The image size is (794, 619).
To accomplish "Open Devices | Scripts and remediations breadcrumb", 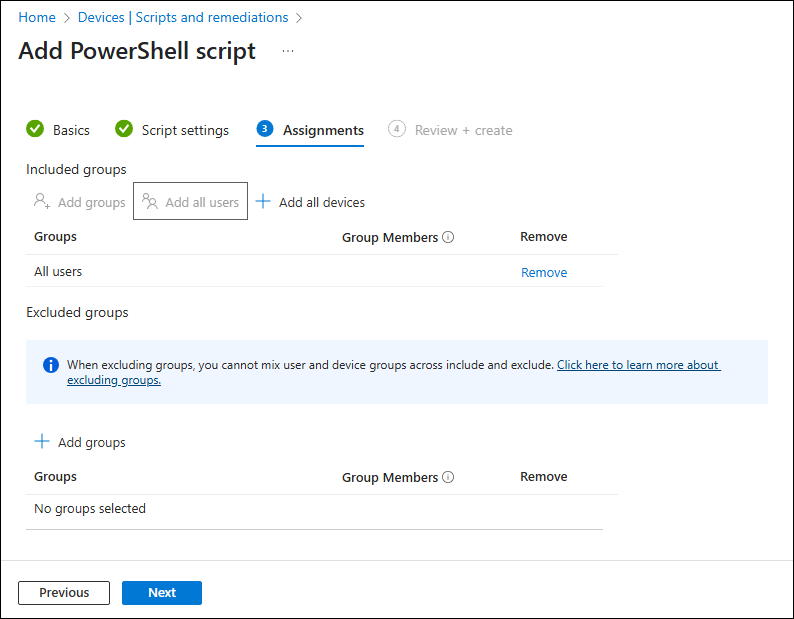I will coord(183,17).
